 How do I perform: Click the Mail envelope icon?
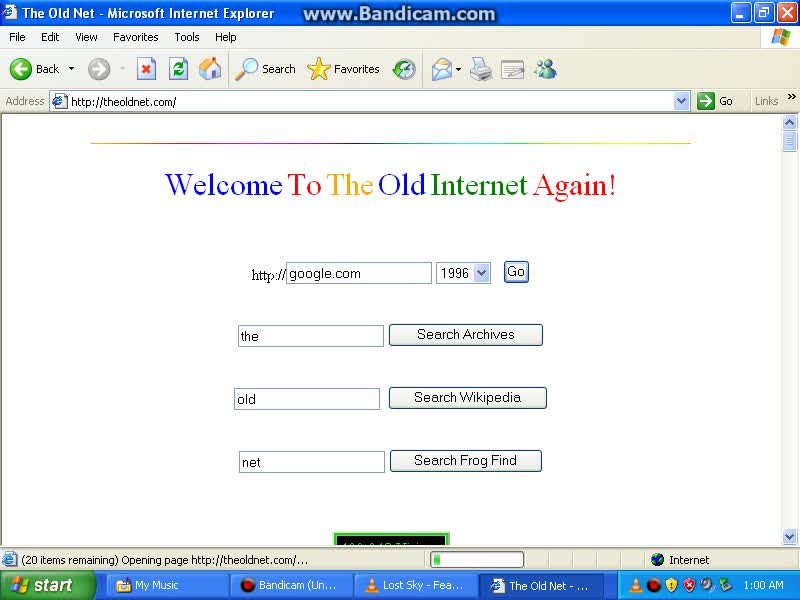coord(442,69)
